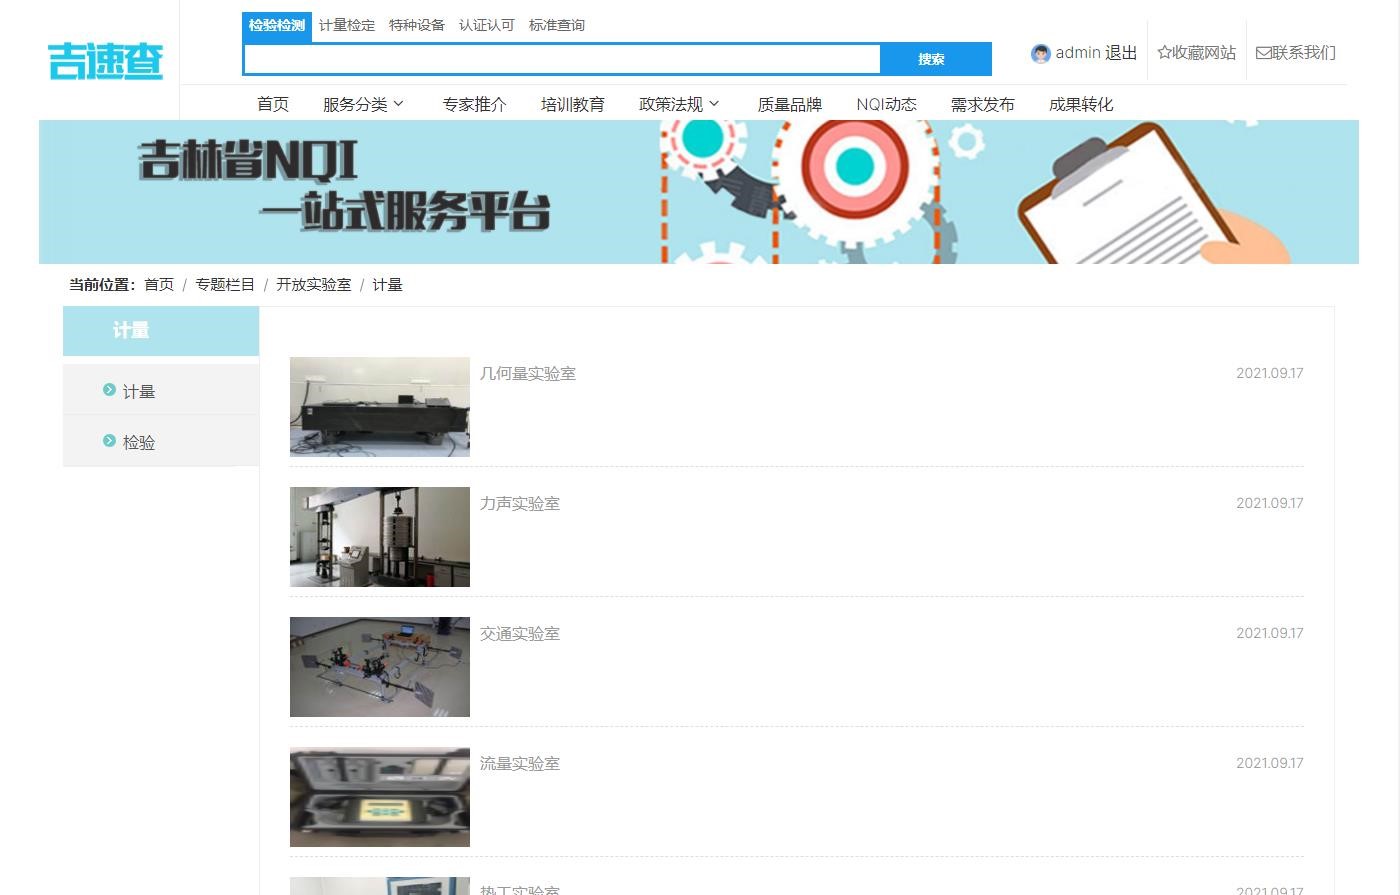Click the 2021.09.17 date of 力声实验室
1400x895 pixels.
click(x=1270, y=503)
